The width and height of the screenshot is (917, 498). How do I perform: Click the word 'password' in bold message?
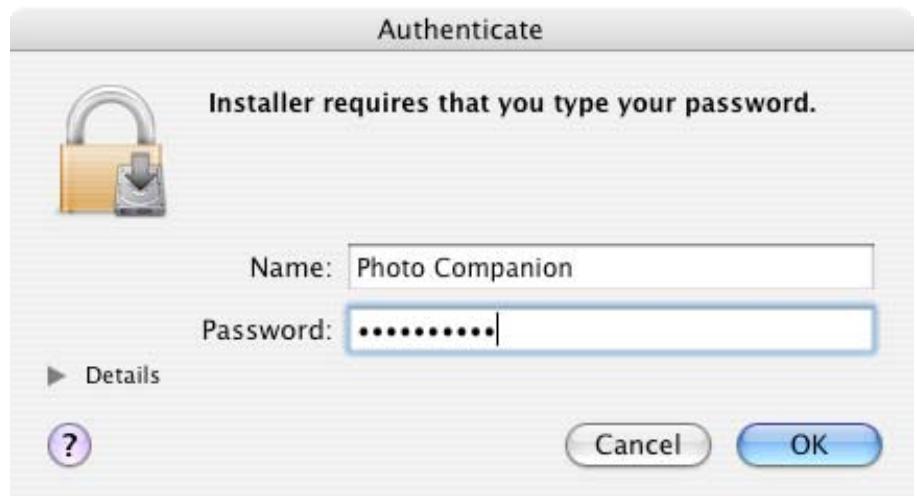[749, 103]
